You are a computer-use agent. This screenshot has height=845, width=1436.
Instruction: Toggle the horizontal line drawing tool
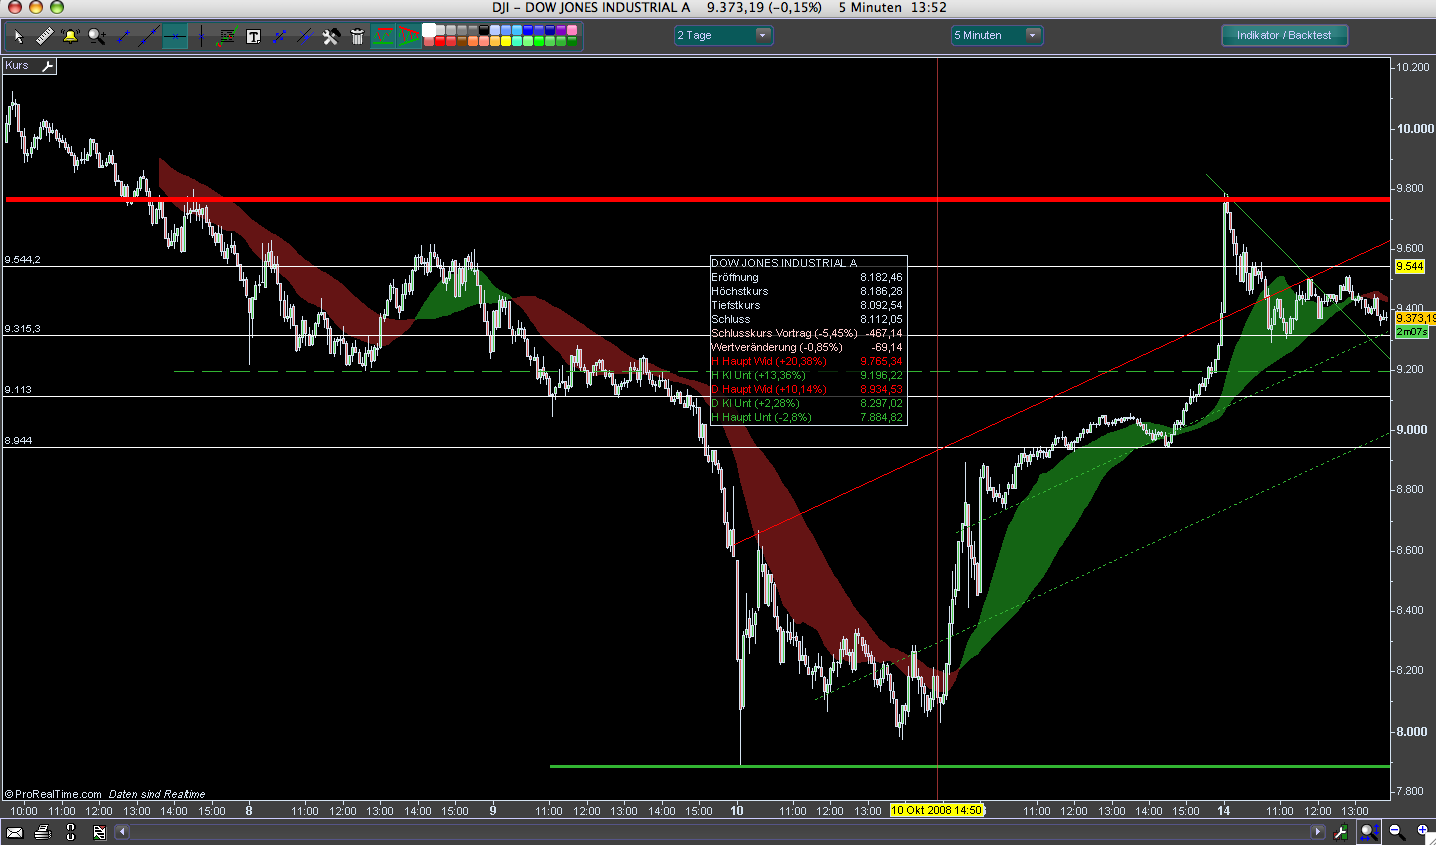(175, 37)
